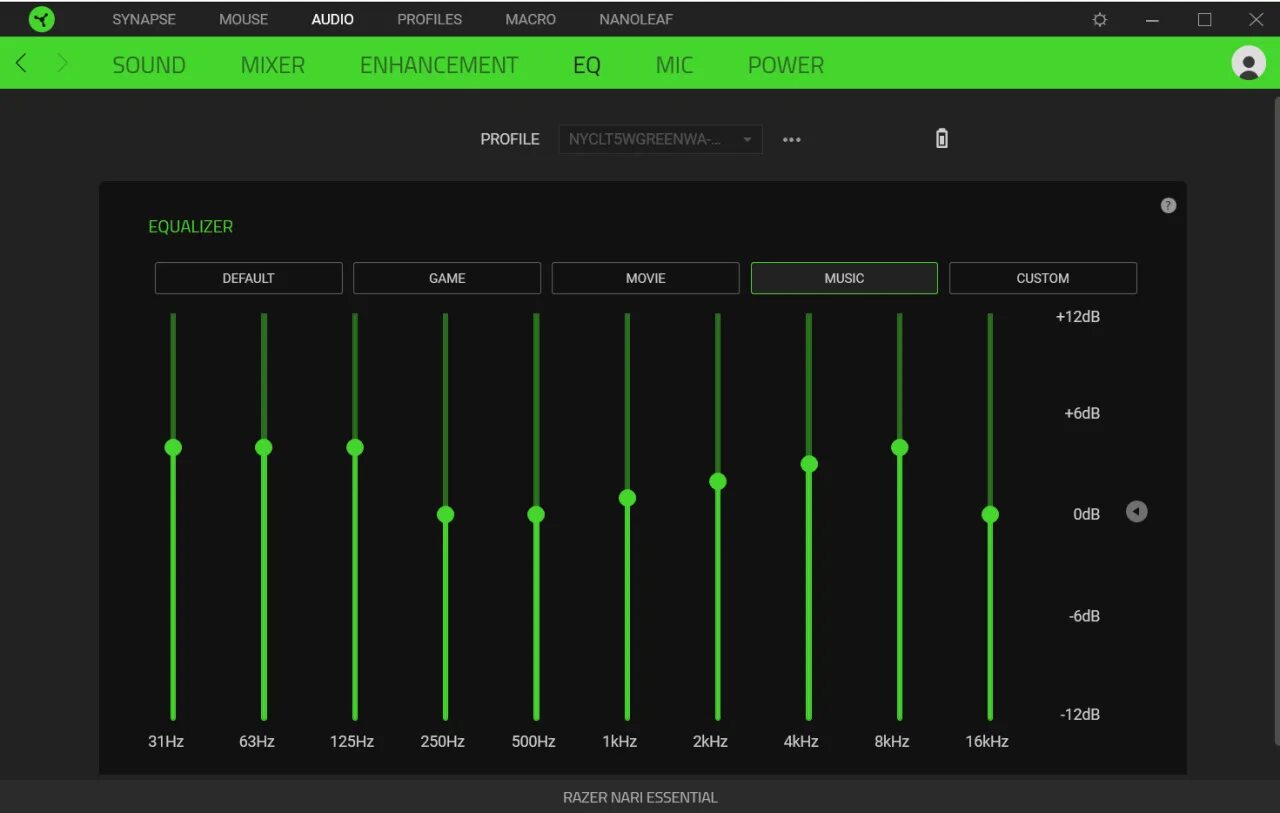Click the 0dB scale label
Viewport: 1280px width, 813px height.
[x=1087, y=514]
